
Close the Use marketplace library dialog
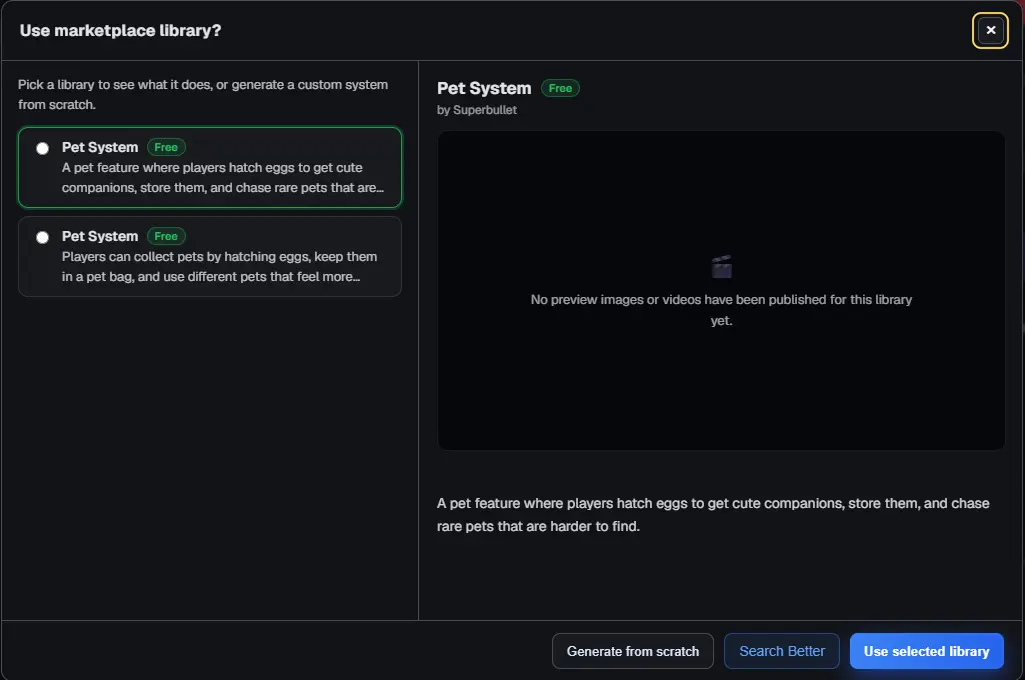point(990,30)
